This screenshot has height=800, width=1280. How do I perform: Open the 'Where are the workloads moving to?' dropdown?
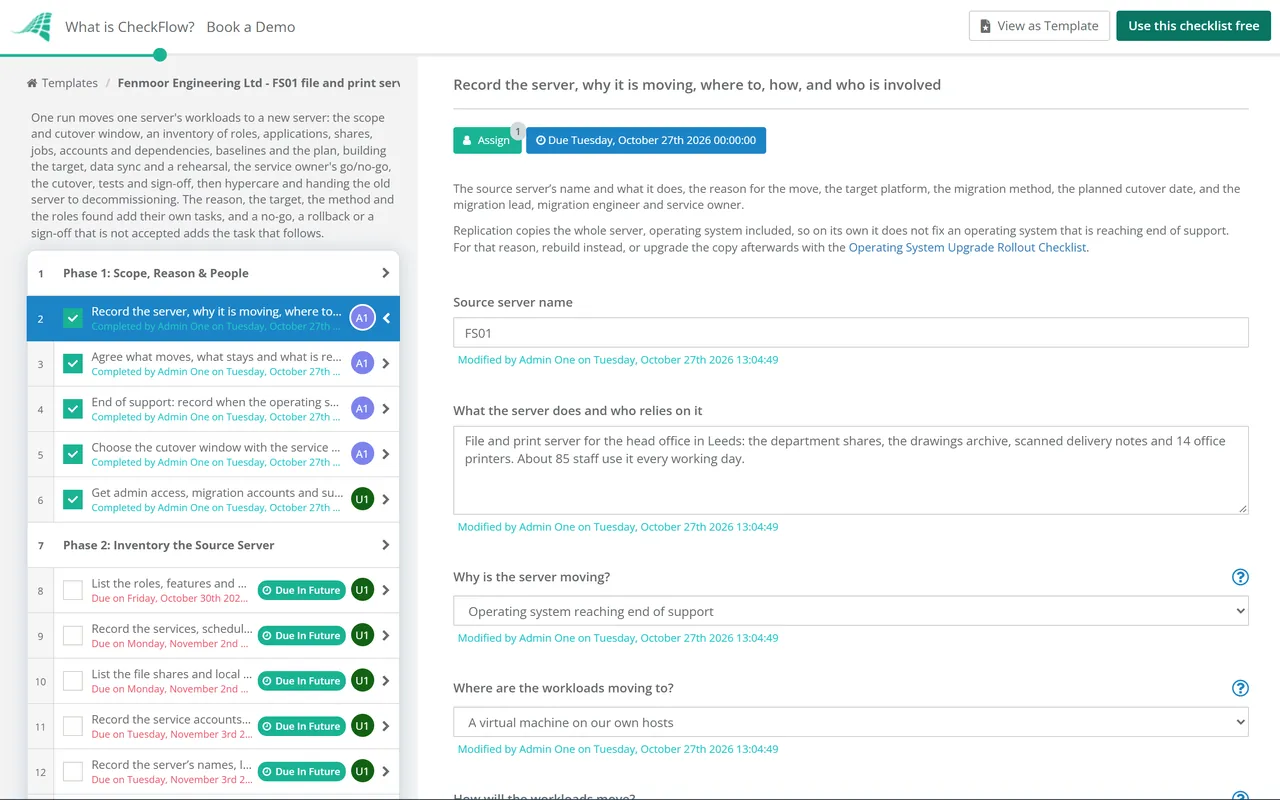click(x=851, y=722)
